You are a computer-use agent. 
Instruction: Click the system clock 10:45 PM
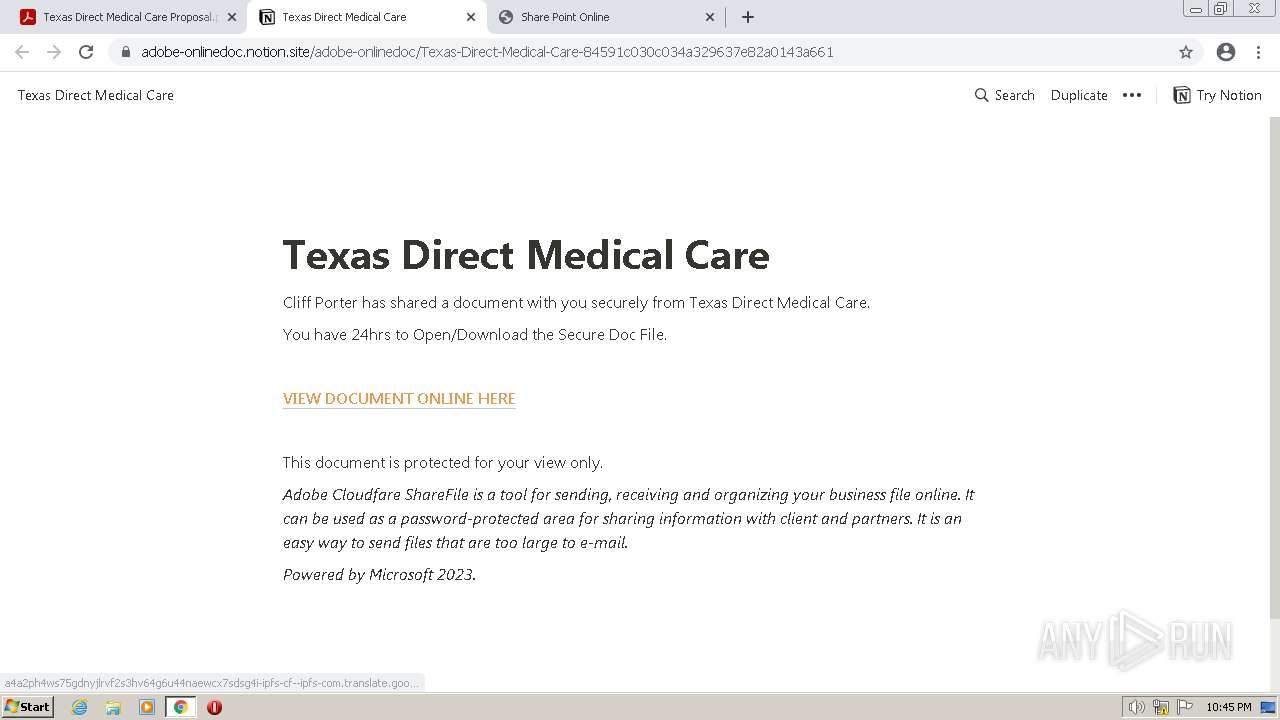[1228, 707]
